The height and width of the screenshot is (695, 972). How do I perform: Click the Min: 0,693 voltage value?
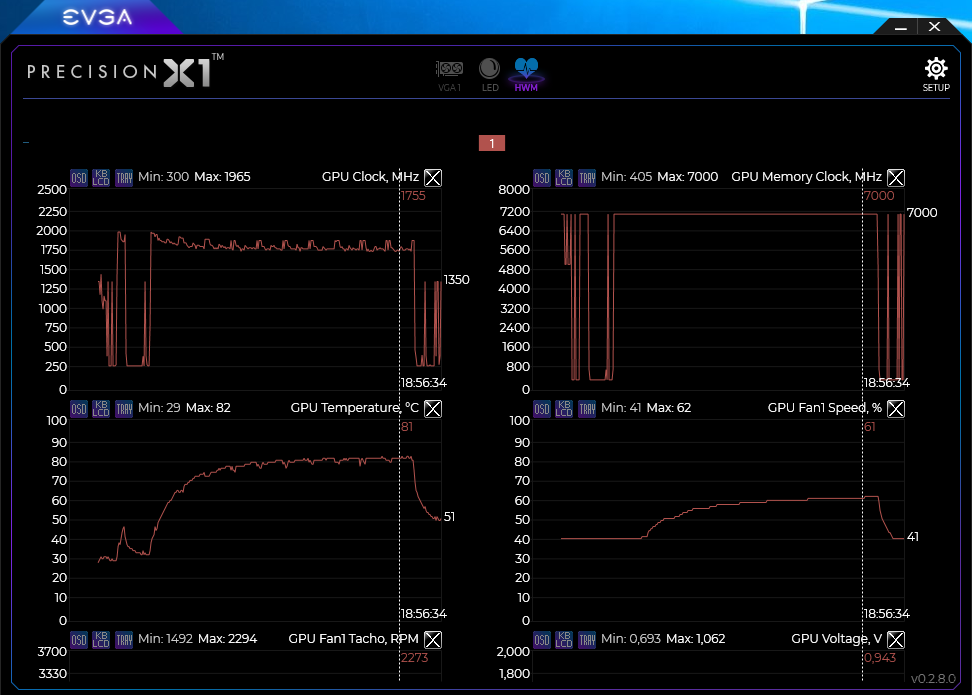(x=631, y=639)
